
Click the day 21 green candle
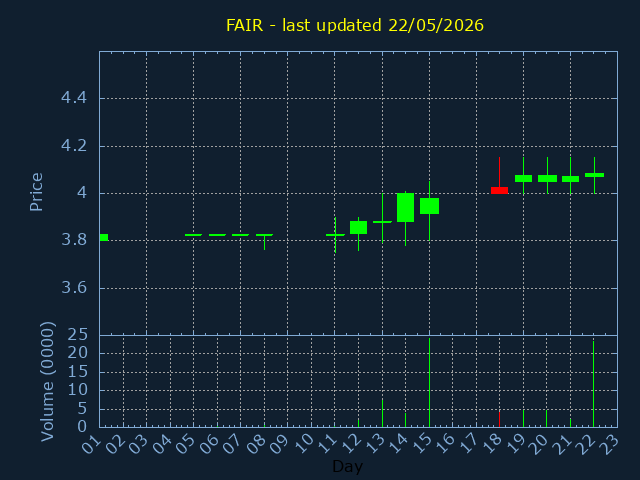[x=570, y=179]
